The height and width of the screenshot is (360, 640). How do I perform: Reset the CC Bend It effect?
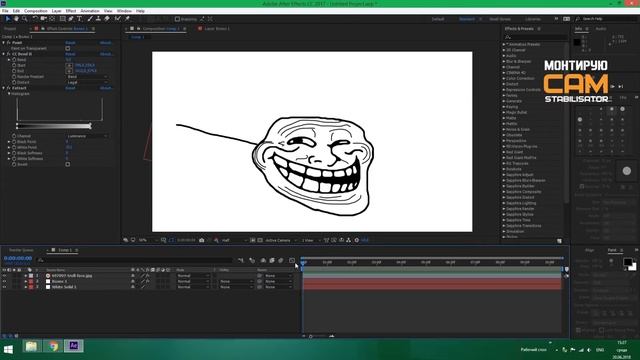(x=70, y=54)
